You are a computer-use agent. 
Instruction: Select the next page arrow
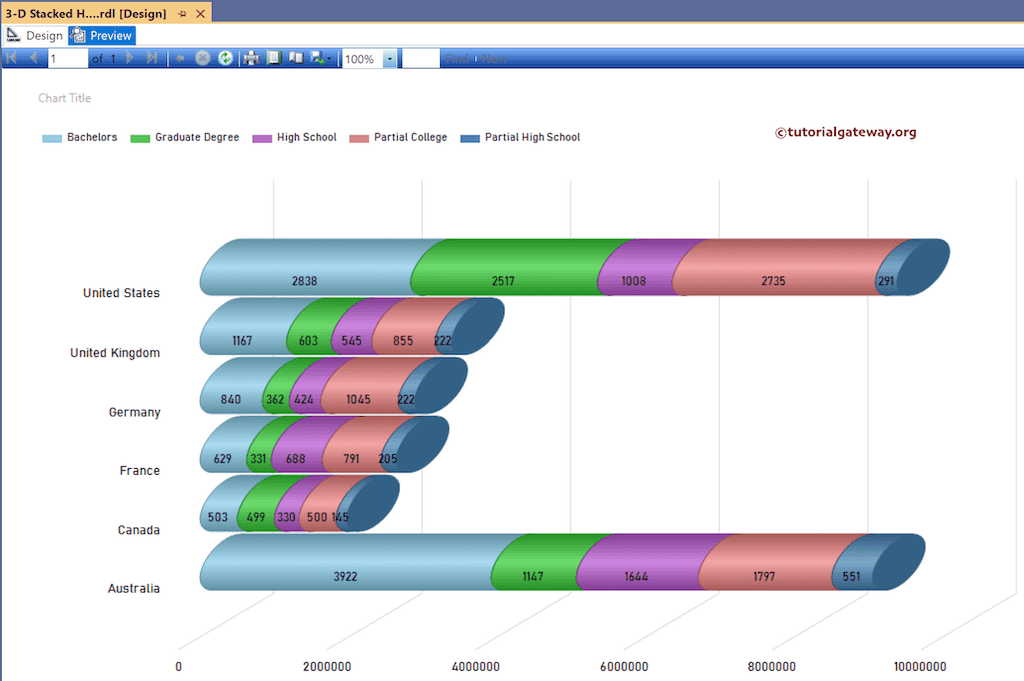coord(129,57)
